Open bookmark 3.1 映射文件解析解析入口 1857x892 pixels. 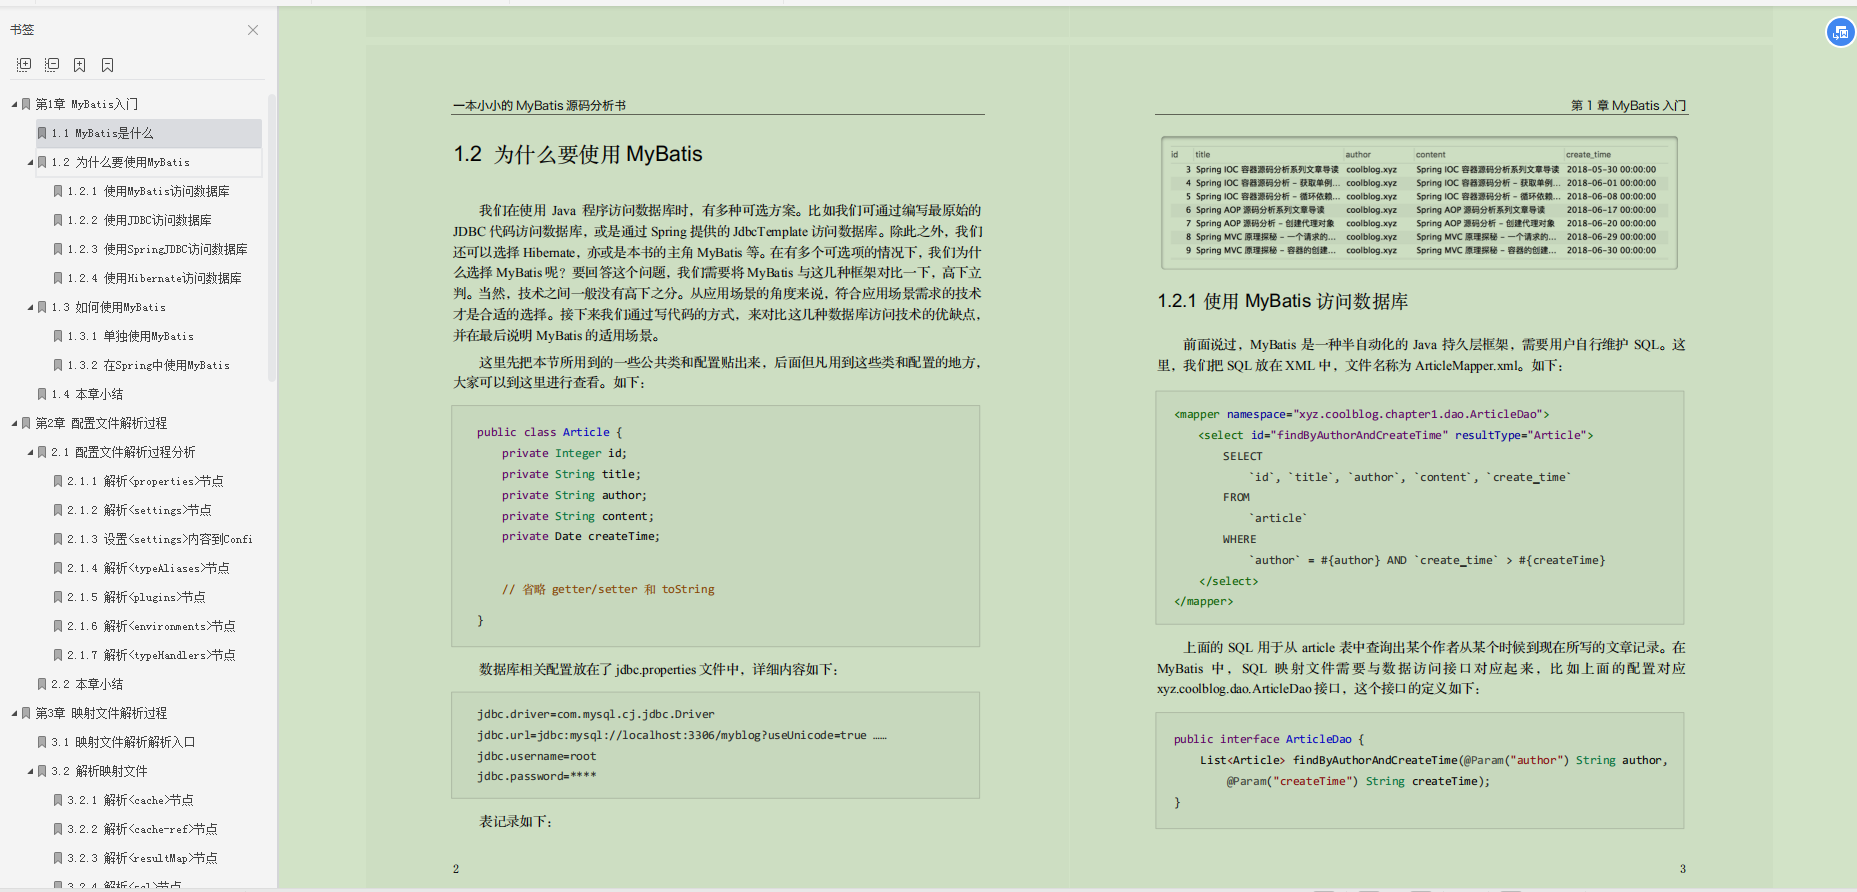[x=124, y=742]
